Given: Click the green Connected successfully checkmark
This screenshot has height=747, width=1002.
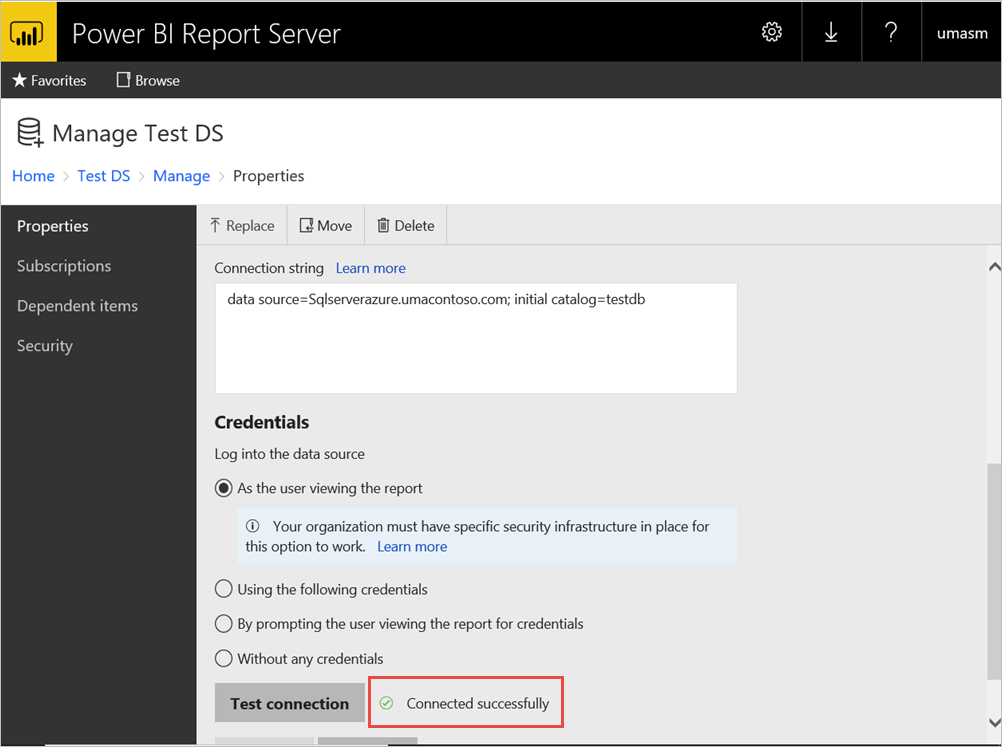Looking at the screenshot, I should (386, 702).
